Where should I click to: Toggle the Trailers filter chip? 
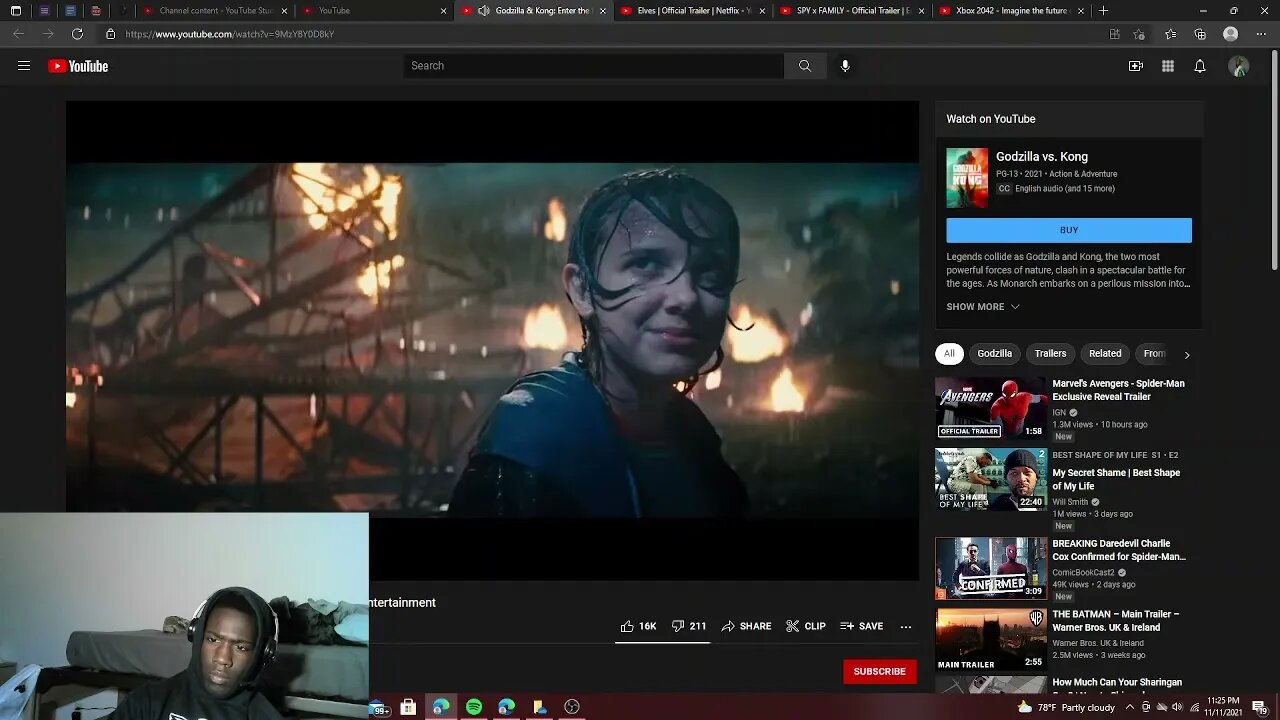coord(1049,353)
